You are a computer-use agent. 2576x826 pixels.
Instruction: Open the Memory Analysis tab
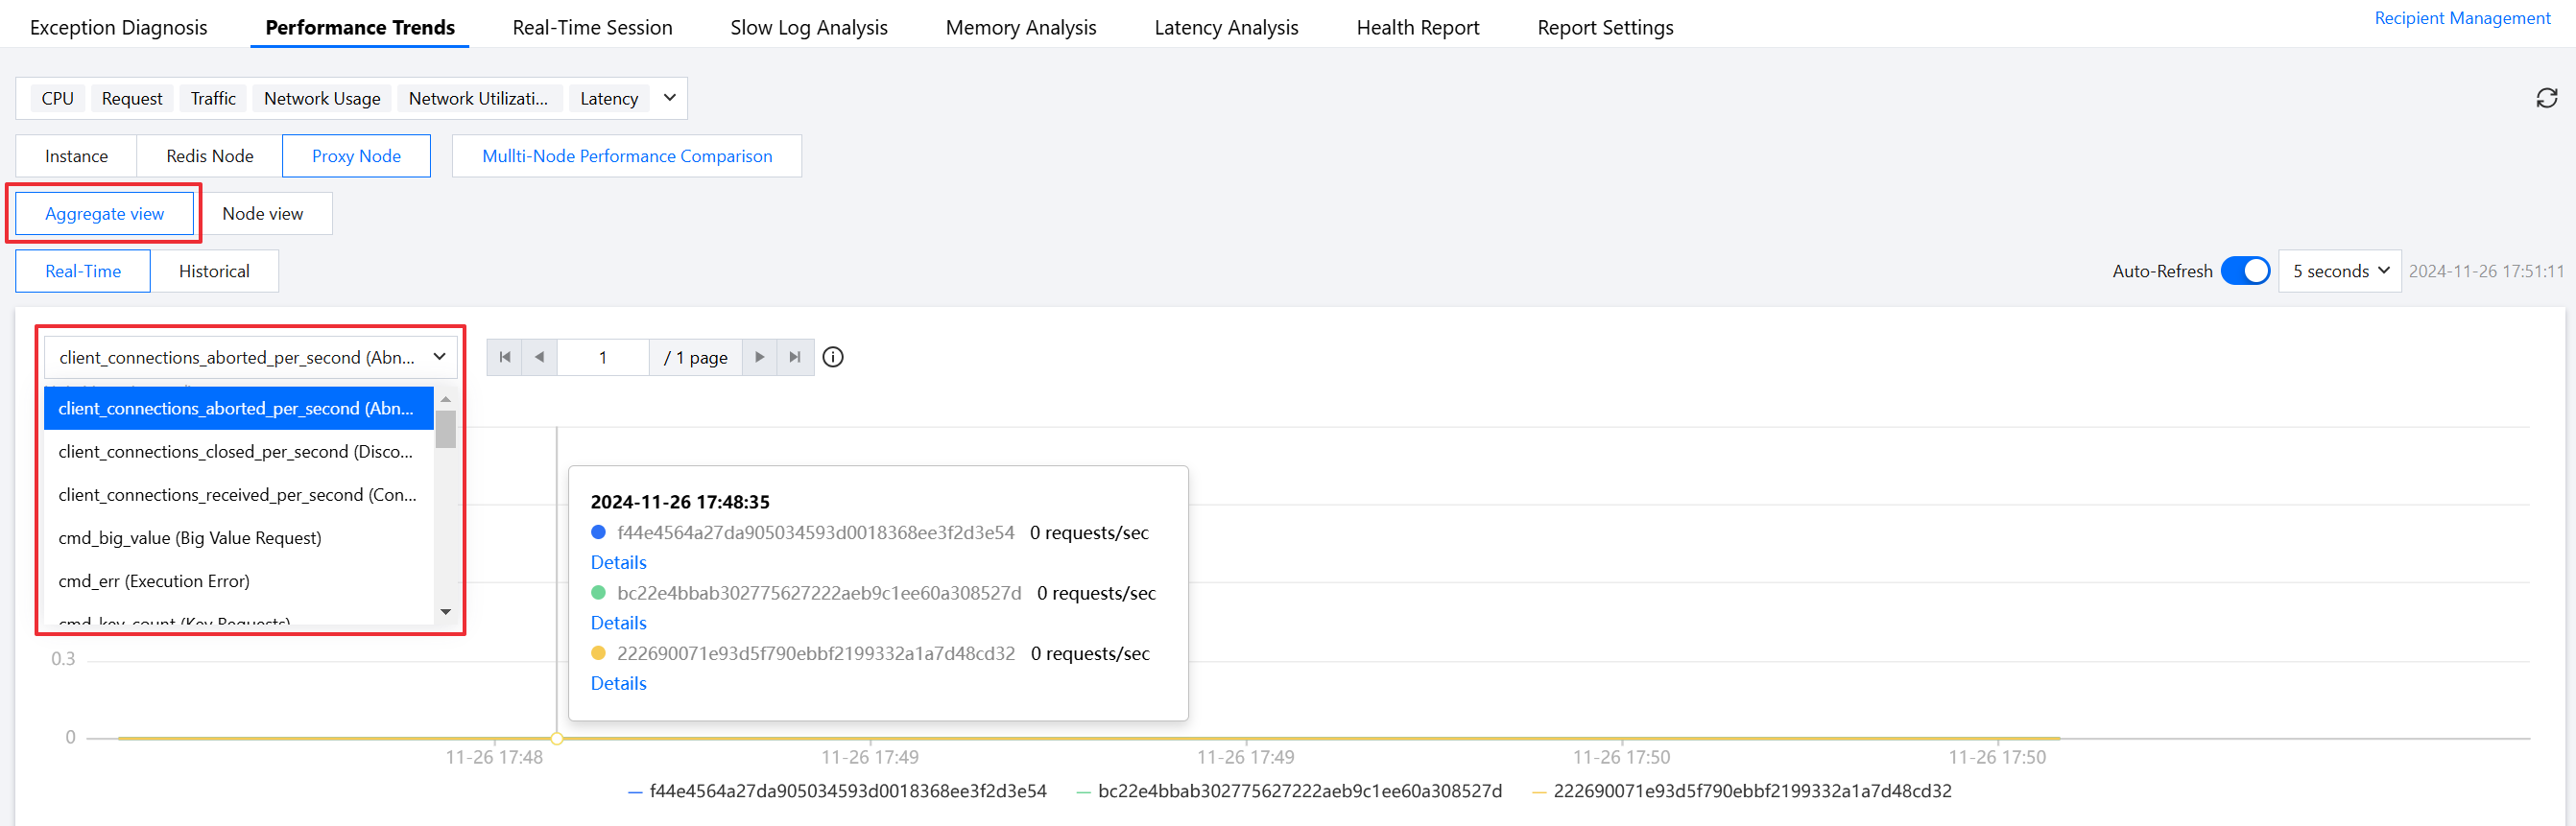coord(1020,28)
